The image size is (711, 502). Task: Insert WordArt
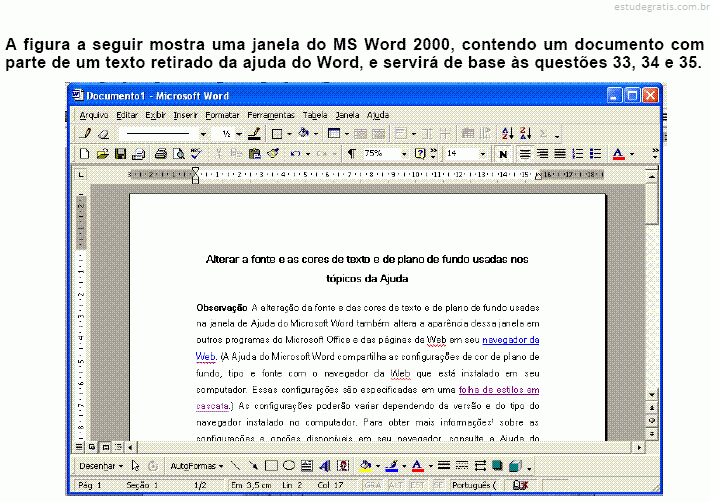325,466
